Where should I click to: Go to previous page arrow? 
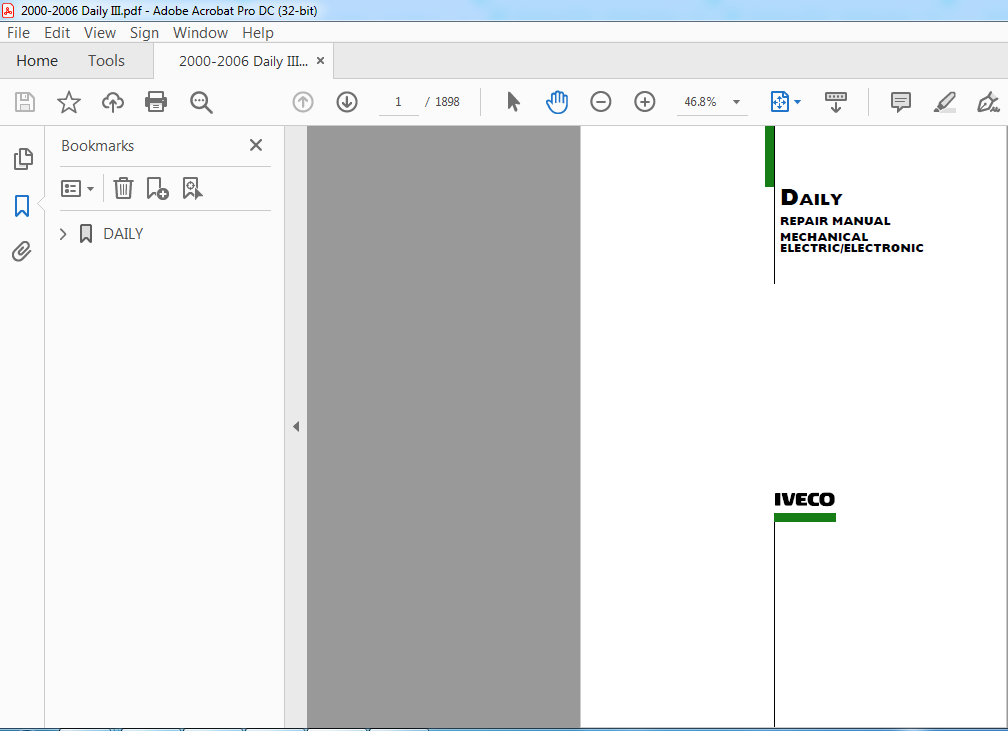tap(303, 102)
